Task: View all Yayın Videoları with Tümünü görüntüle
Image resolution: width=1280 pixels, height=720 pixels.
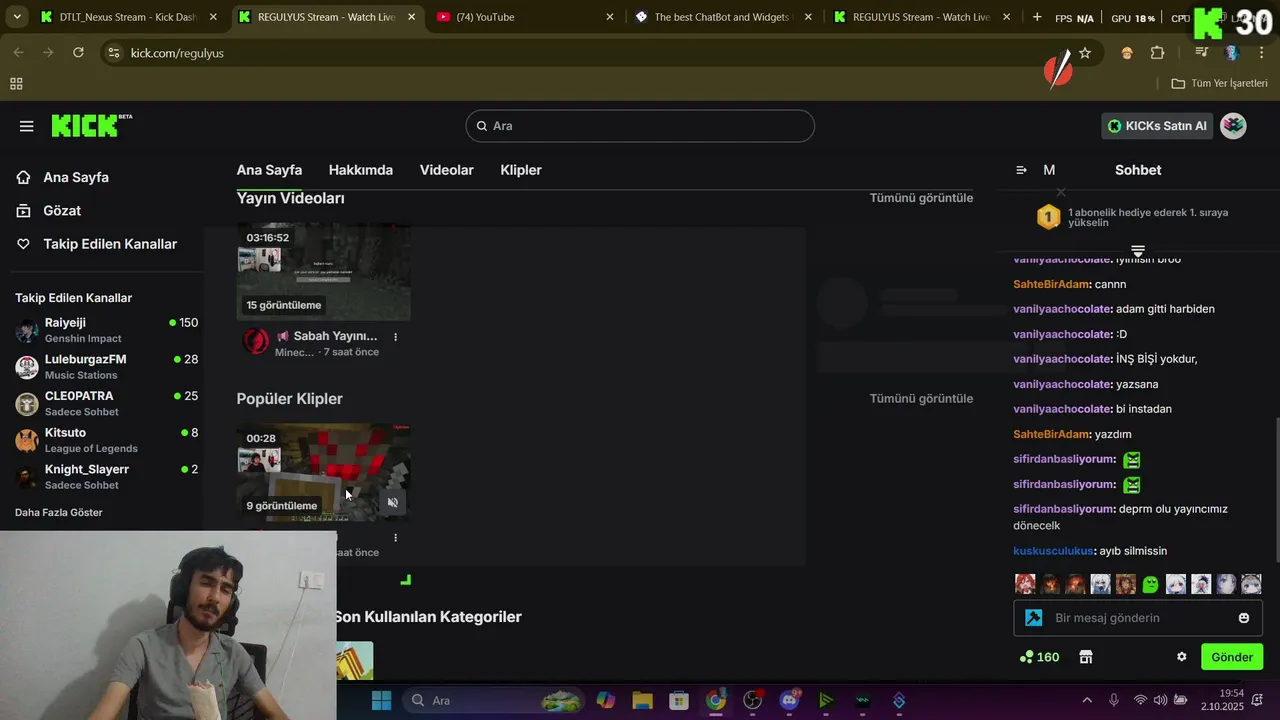Action: click(921, 198)
